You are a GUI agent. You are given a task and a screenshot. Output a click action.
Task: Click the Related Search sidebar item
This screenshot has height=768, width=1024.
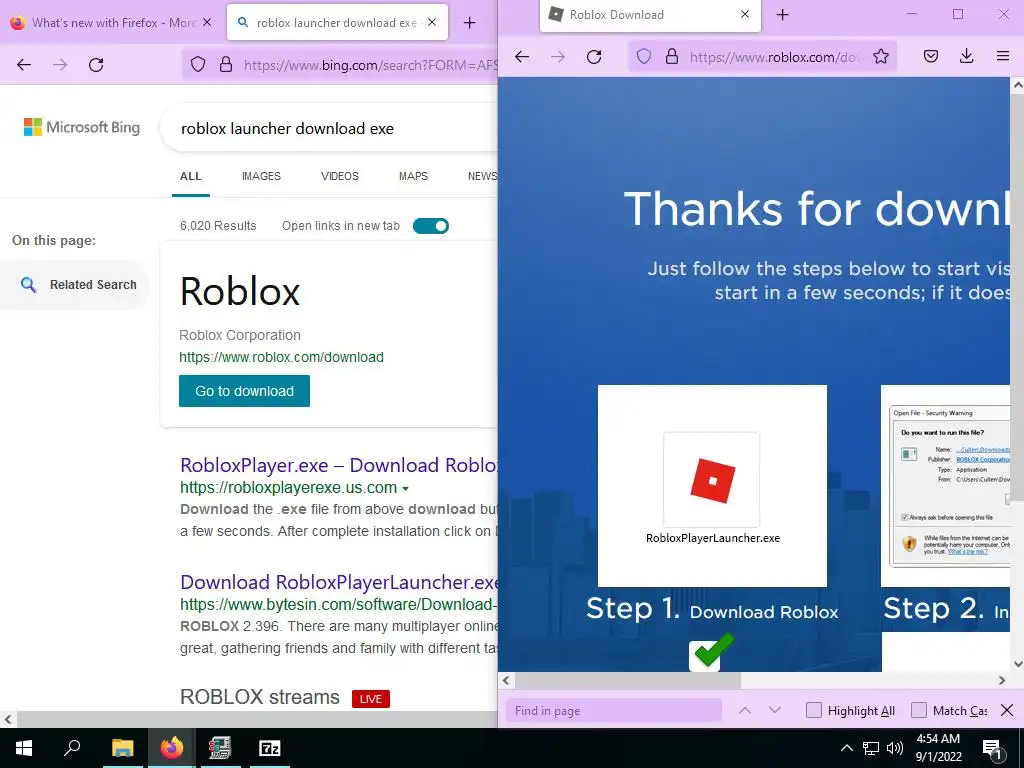(75, 285)
